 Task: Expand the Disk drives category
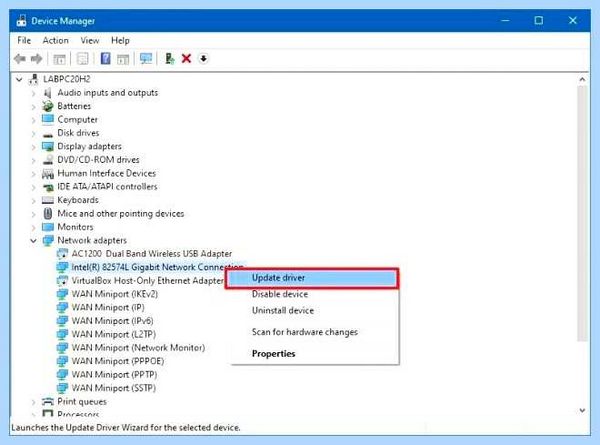pyautogui.click(x=33, y=134)
